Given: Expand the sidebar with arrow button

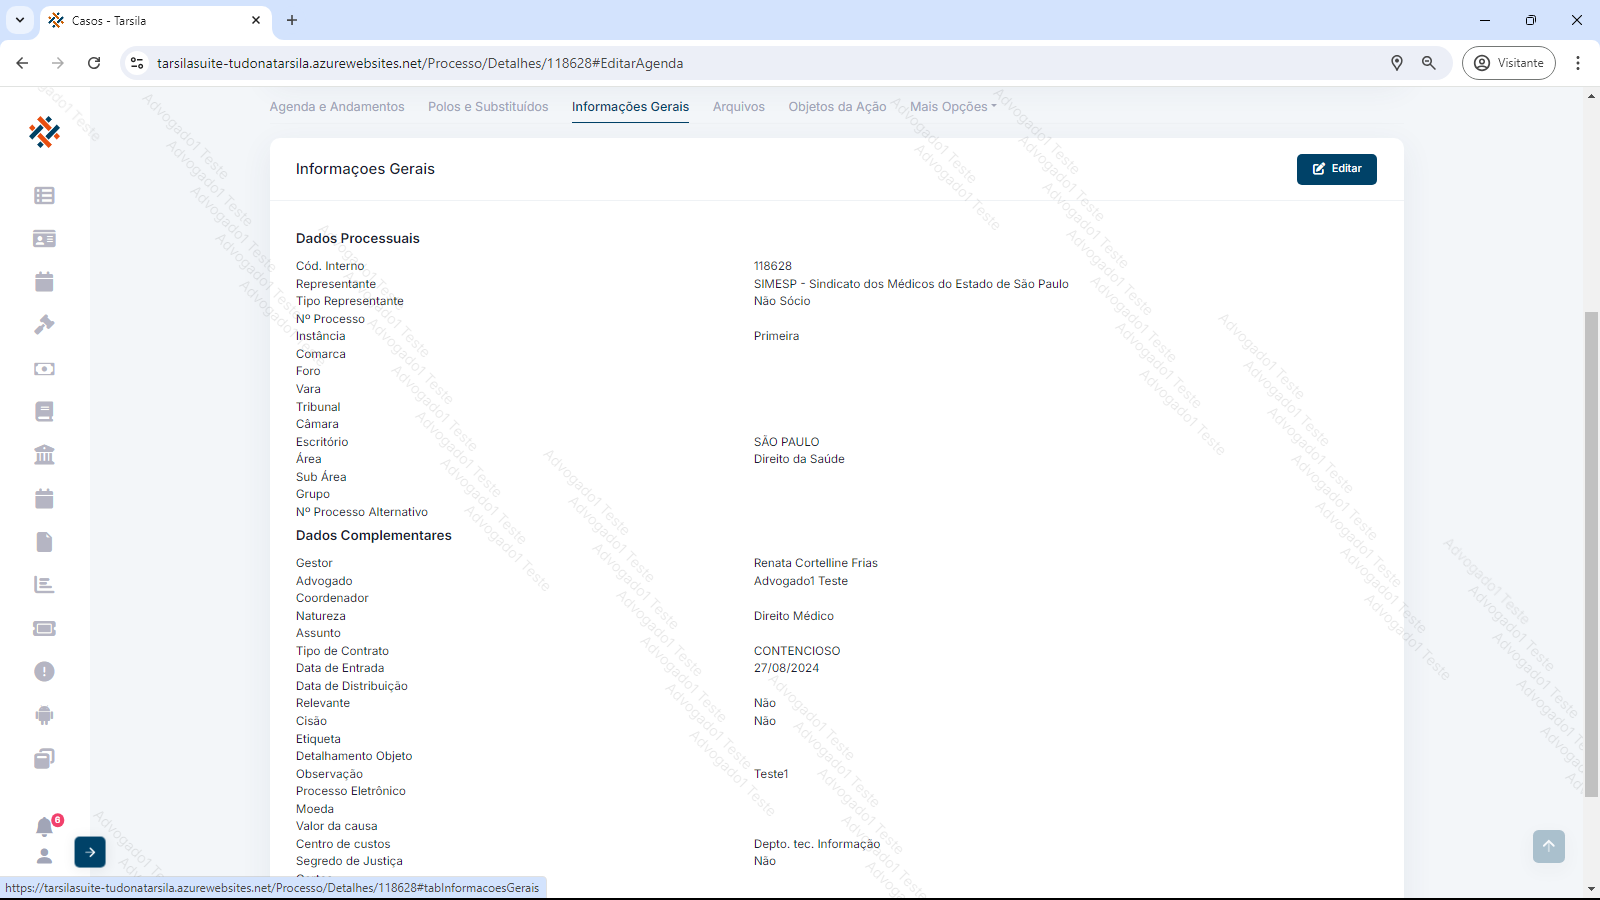Looking at the screenshot, I should 90,852.
